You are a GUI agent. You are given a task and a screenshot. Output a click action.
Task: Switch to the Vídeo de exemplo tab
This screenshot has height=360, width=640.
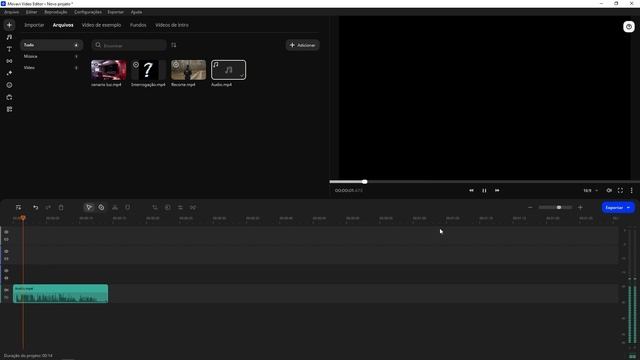tap(101, 25)
